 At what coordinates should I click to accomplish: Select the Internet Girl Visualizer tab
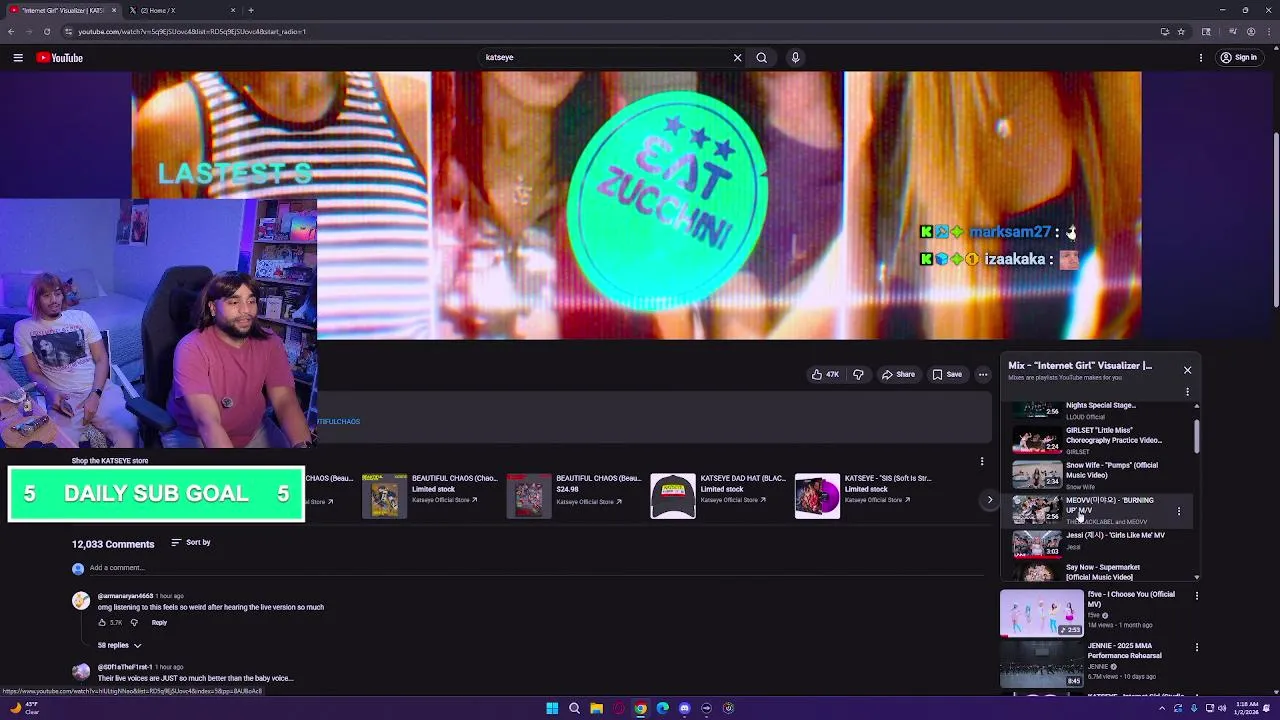point(60,10)
